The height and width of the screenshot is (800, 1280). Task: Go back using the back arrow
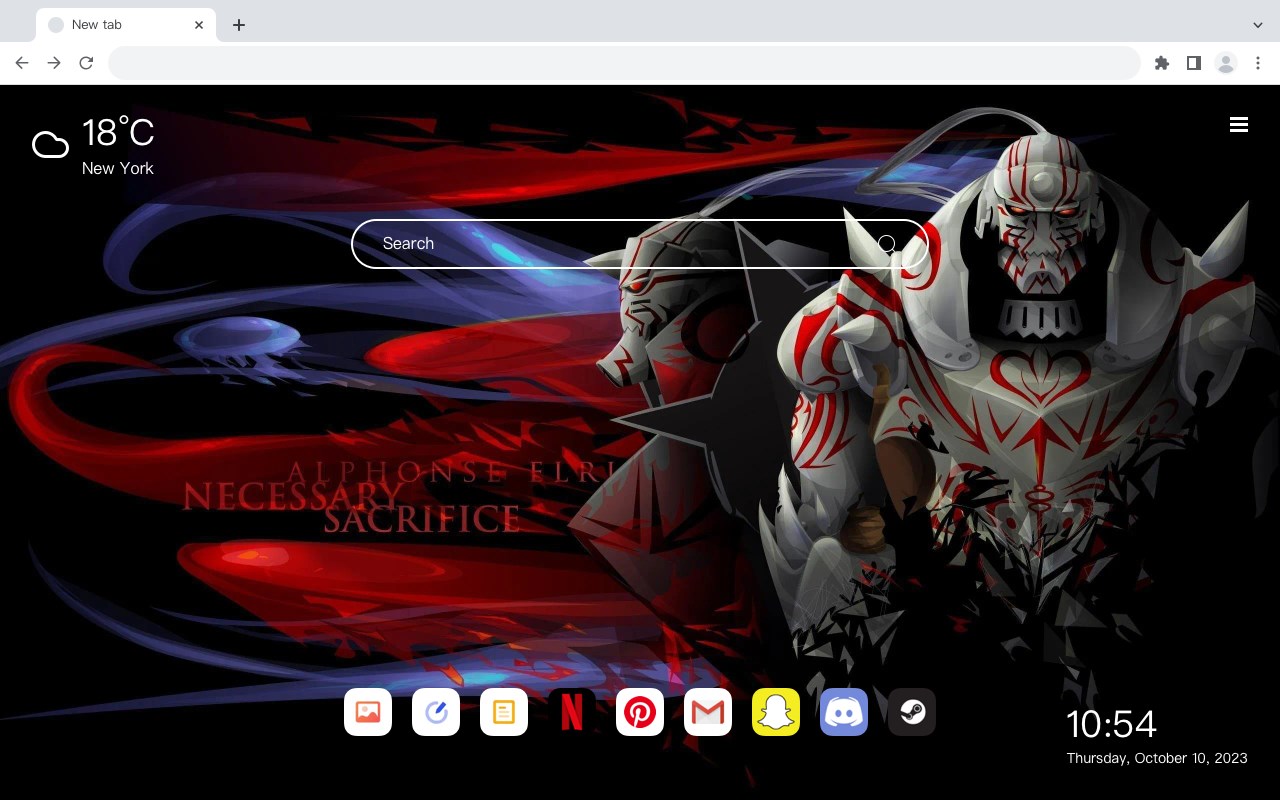pyautogui.click(x=22, y=63)
